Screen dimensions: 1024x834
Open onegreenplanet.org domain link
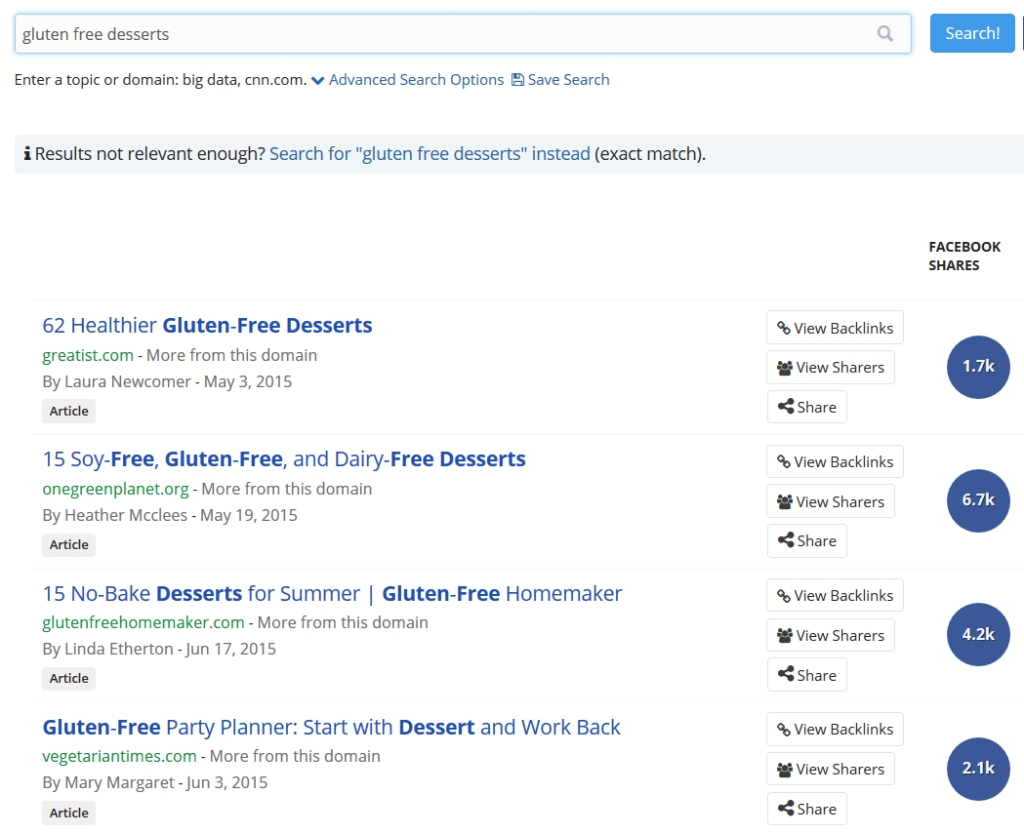click(x=115, y=489)
